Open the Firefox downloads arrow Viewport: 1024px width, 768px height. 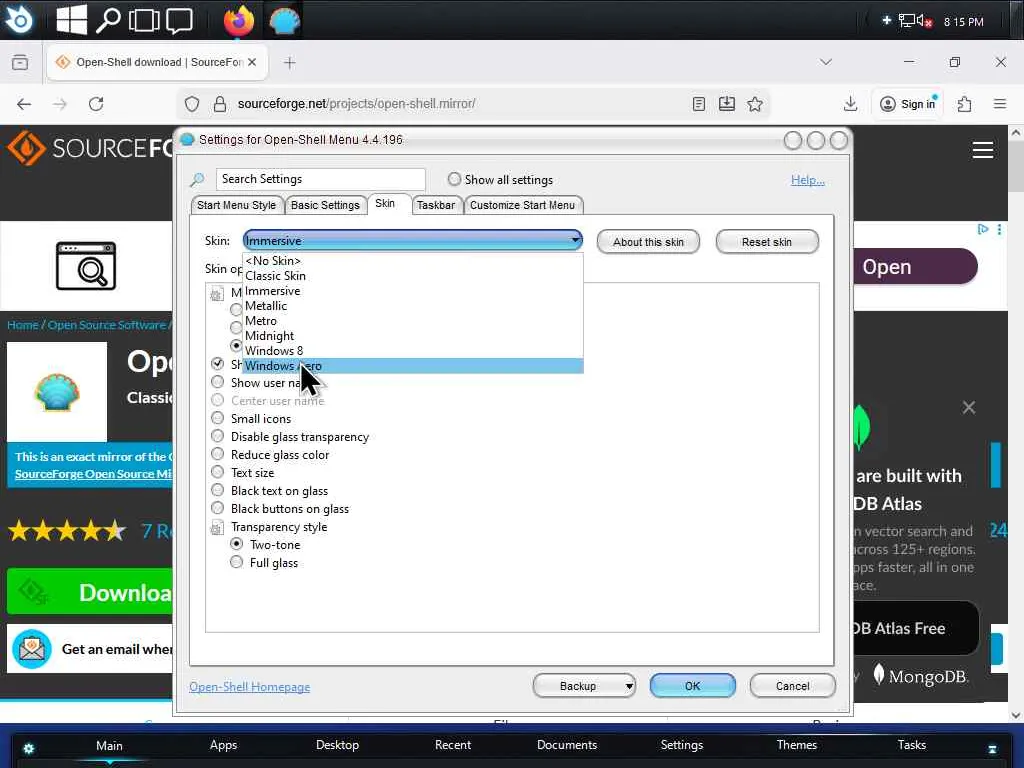point(850,104)
